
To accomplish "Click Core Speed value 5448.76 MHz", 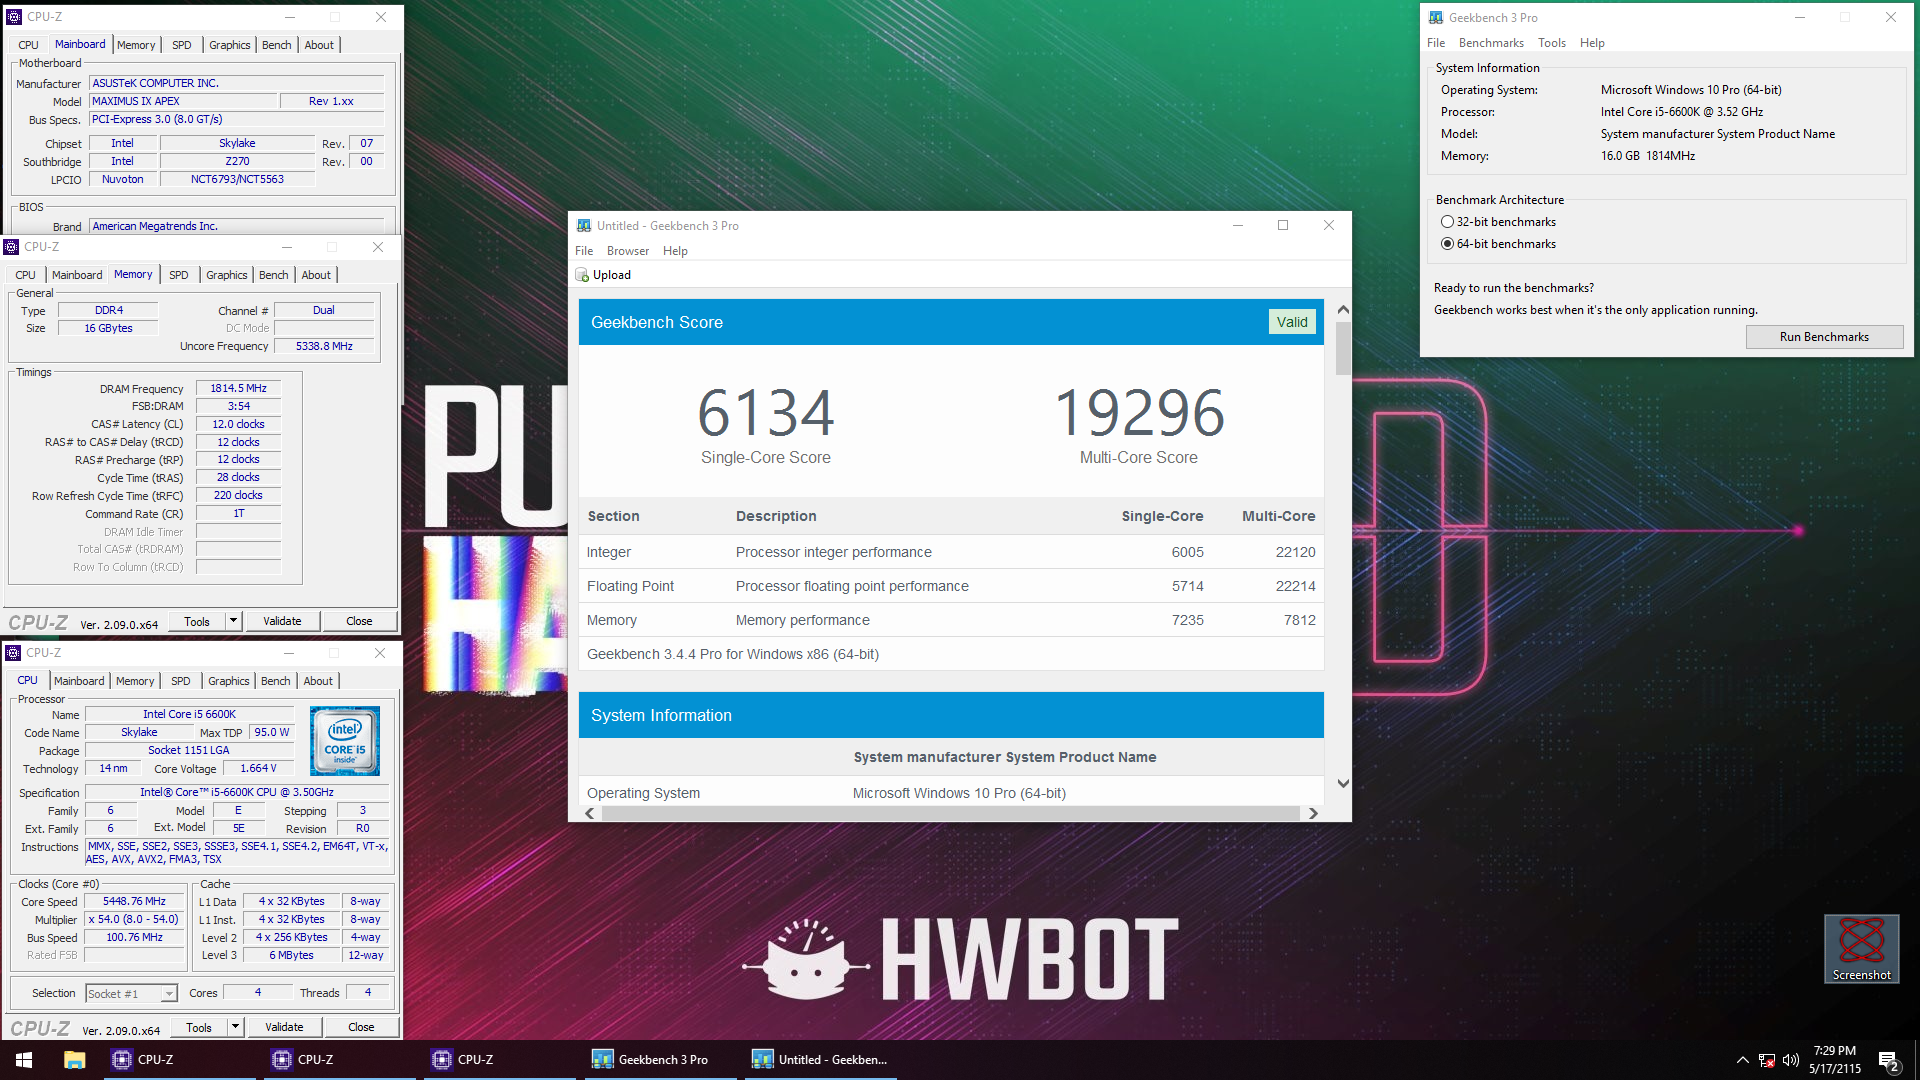I will tap(135, 901).
